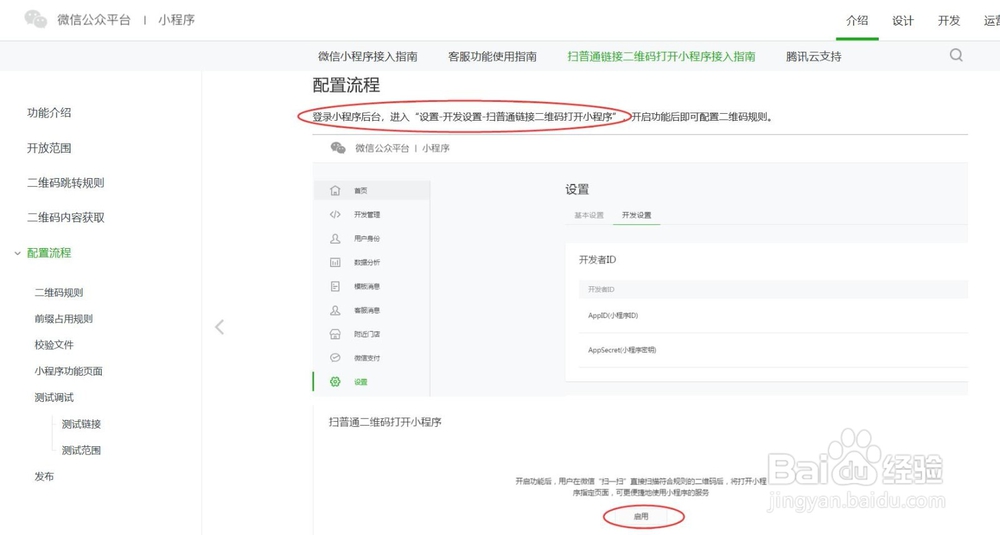Viewport: 1000px width, 535px height.
Task: Click 数据分析 label in embedded sidebar
Action: tap(367, 263)
